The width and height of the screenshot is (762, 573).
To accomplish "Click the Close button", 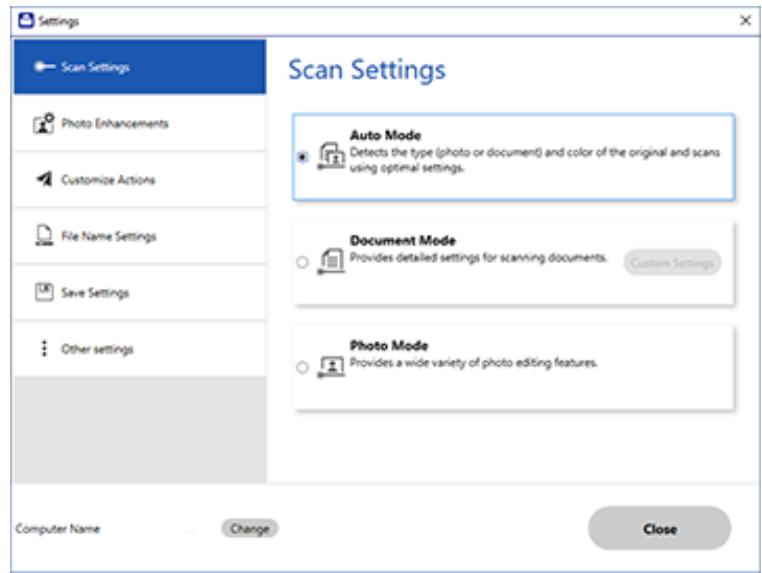I will coord(659,528).
